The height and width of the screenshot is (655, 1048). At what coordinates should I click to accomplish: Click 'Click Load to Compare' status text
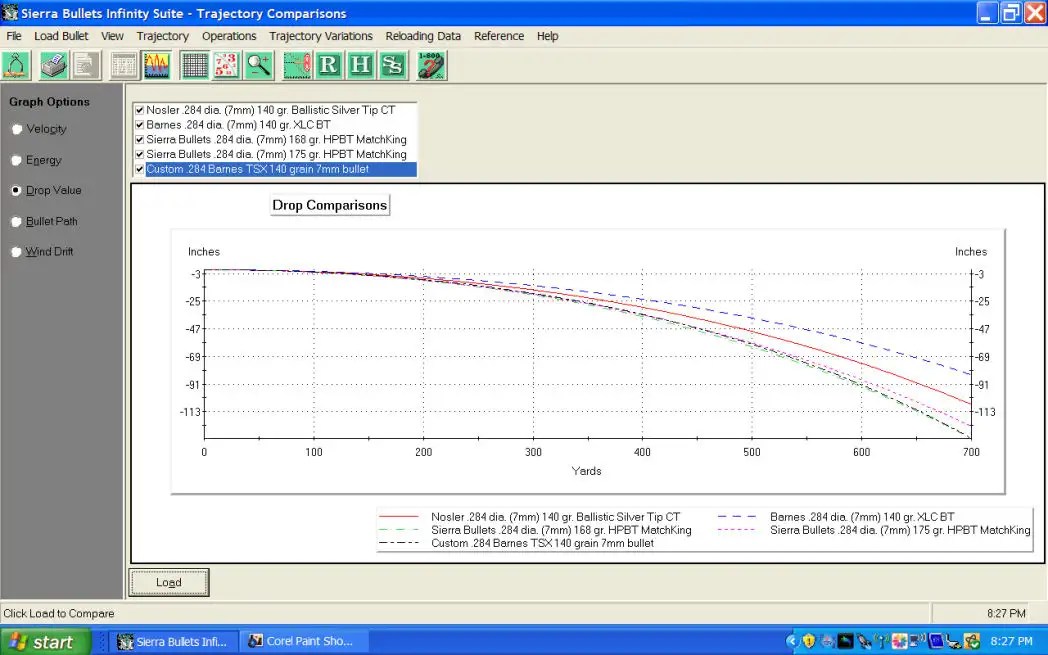click(x=59, y=614)
